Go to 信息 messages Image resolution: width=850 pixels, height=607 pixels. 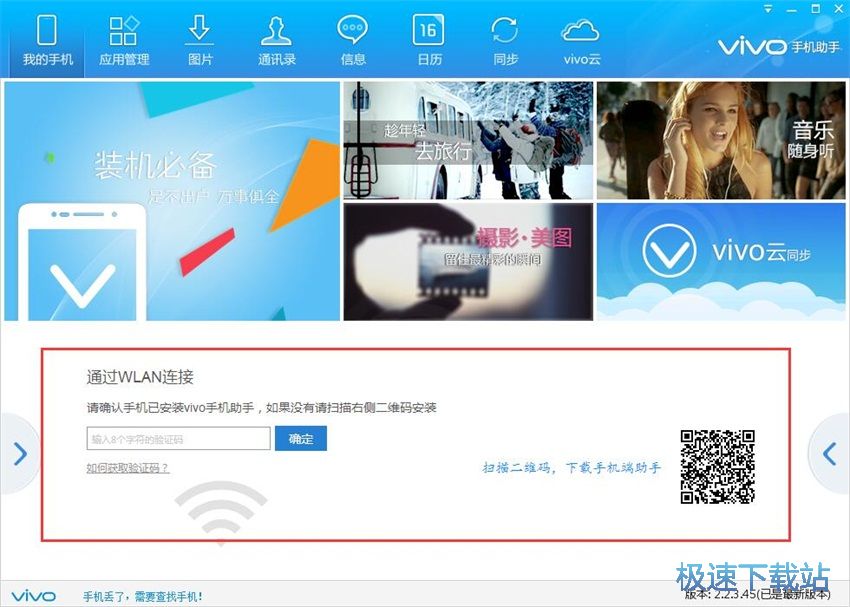tap(353, 41)
